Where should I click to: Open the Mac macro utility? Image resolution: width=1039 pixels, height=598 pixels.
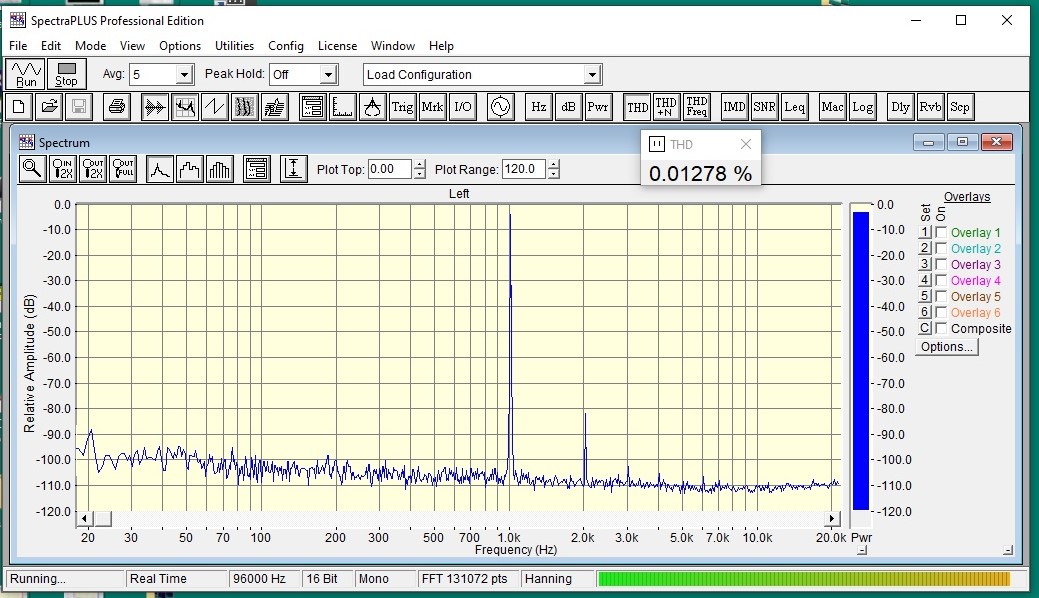coord(832,107)
